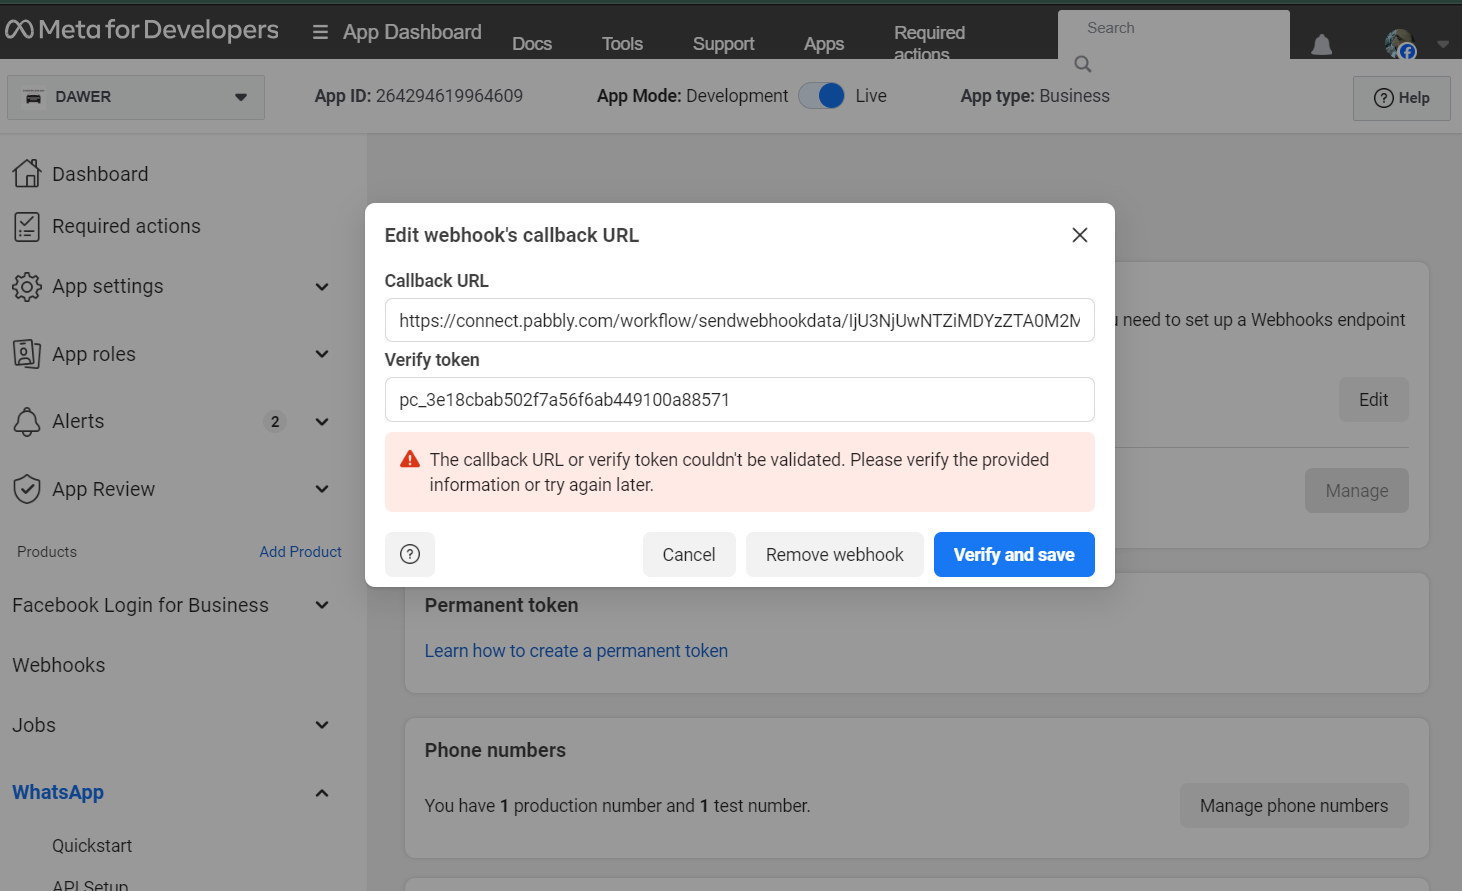Select the WhatsApp product label
This screenshot has height=891, width=1462.
(x=58, y=792)
